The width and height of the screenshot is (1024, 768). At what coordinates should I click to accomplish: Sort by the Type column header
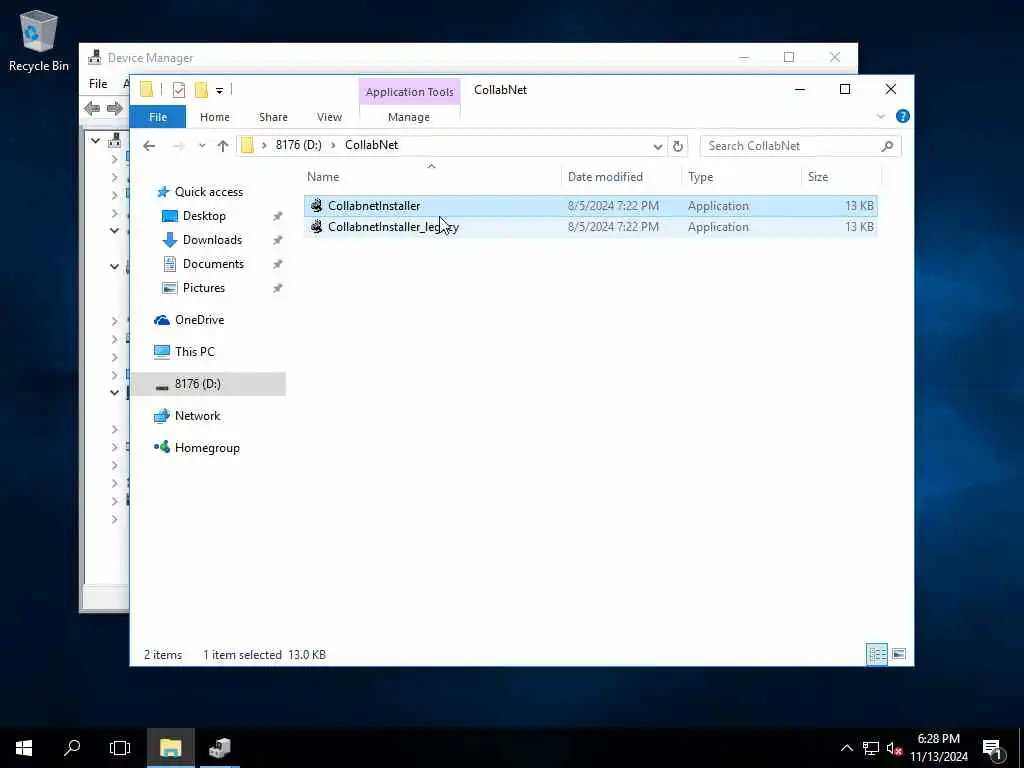[741, 177]
